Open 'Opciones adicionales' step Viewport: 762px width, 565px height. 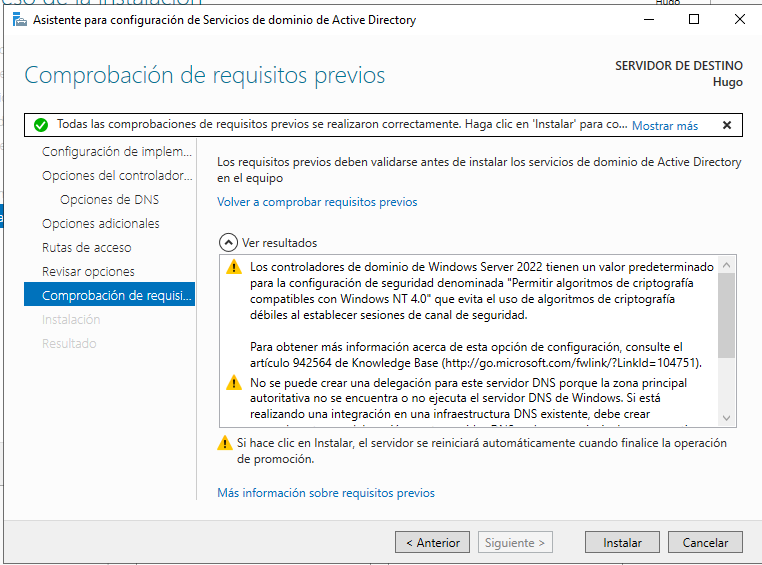coord(100,224)
